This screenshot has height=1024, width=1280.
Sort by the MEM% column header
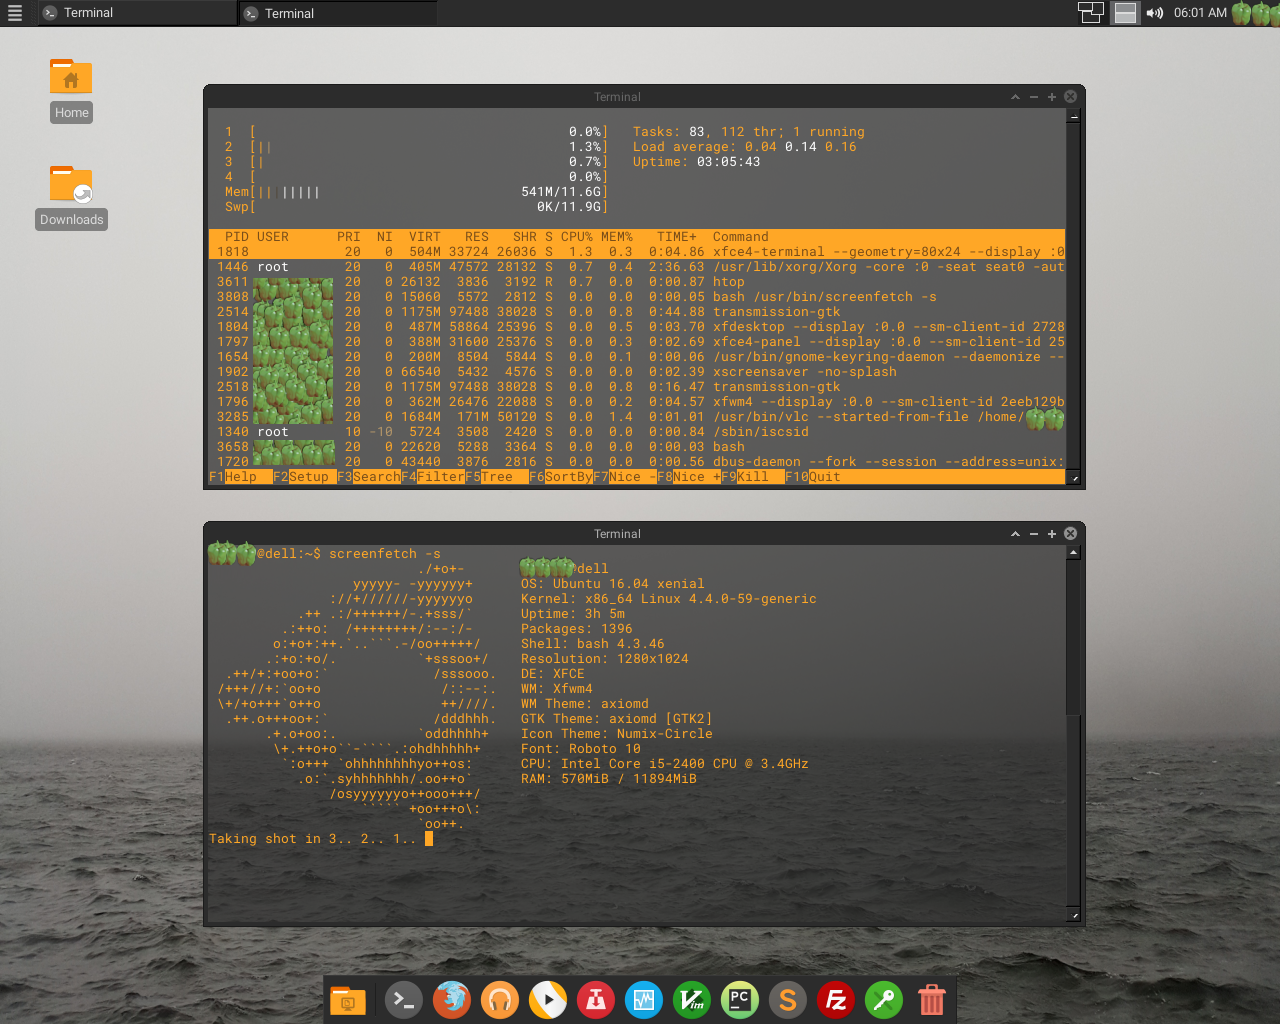tap(616, 237)
